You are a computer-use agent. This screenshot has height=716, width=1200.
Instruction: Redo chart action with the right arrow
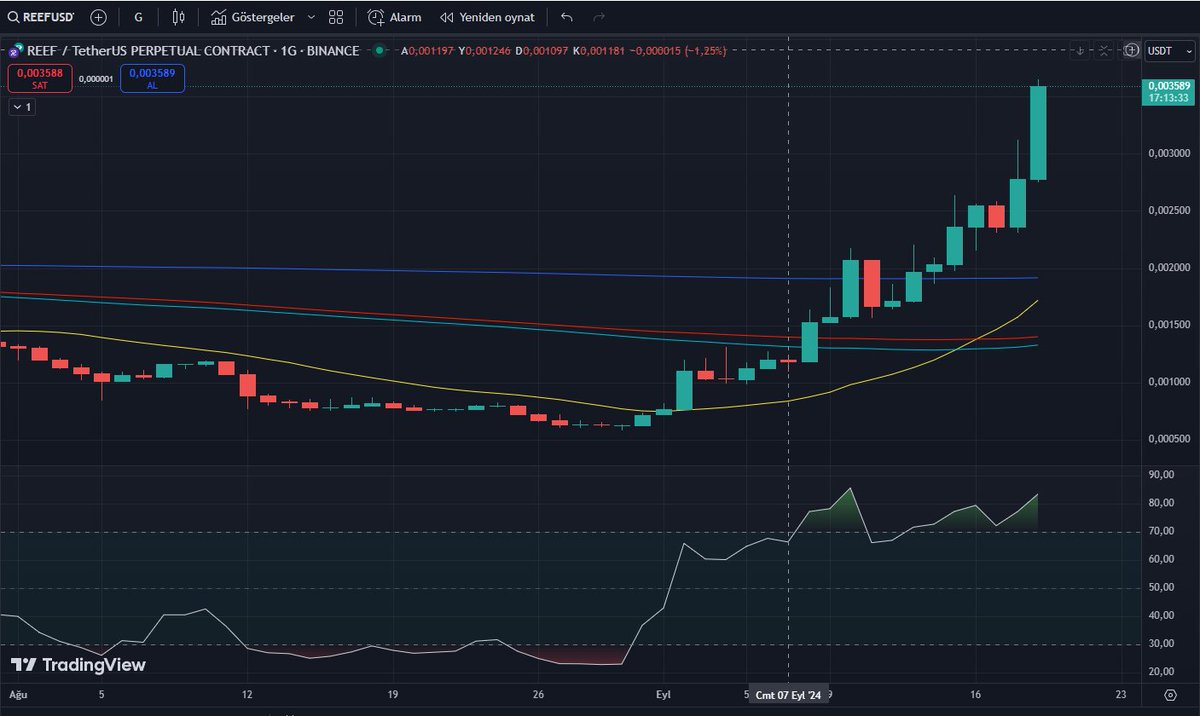598,16
